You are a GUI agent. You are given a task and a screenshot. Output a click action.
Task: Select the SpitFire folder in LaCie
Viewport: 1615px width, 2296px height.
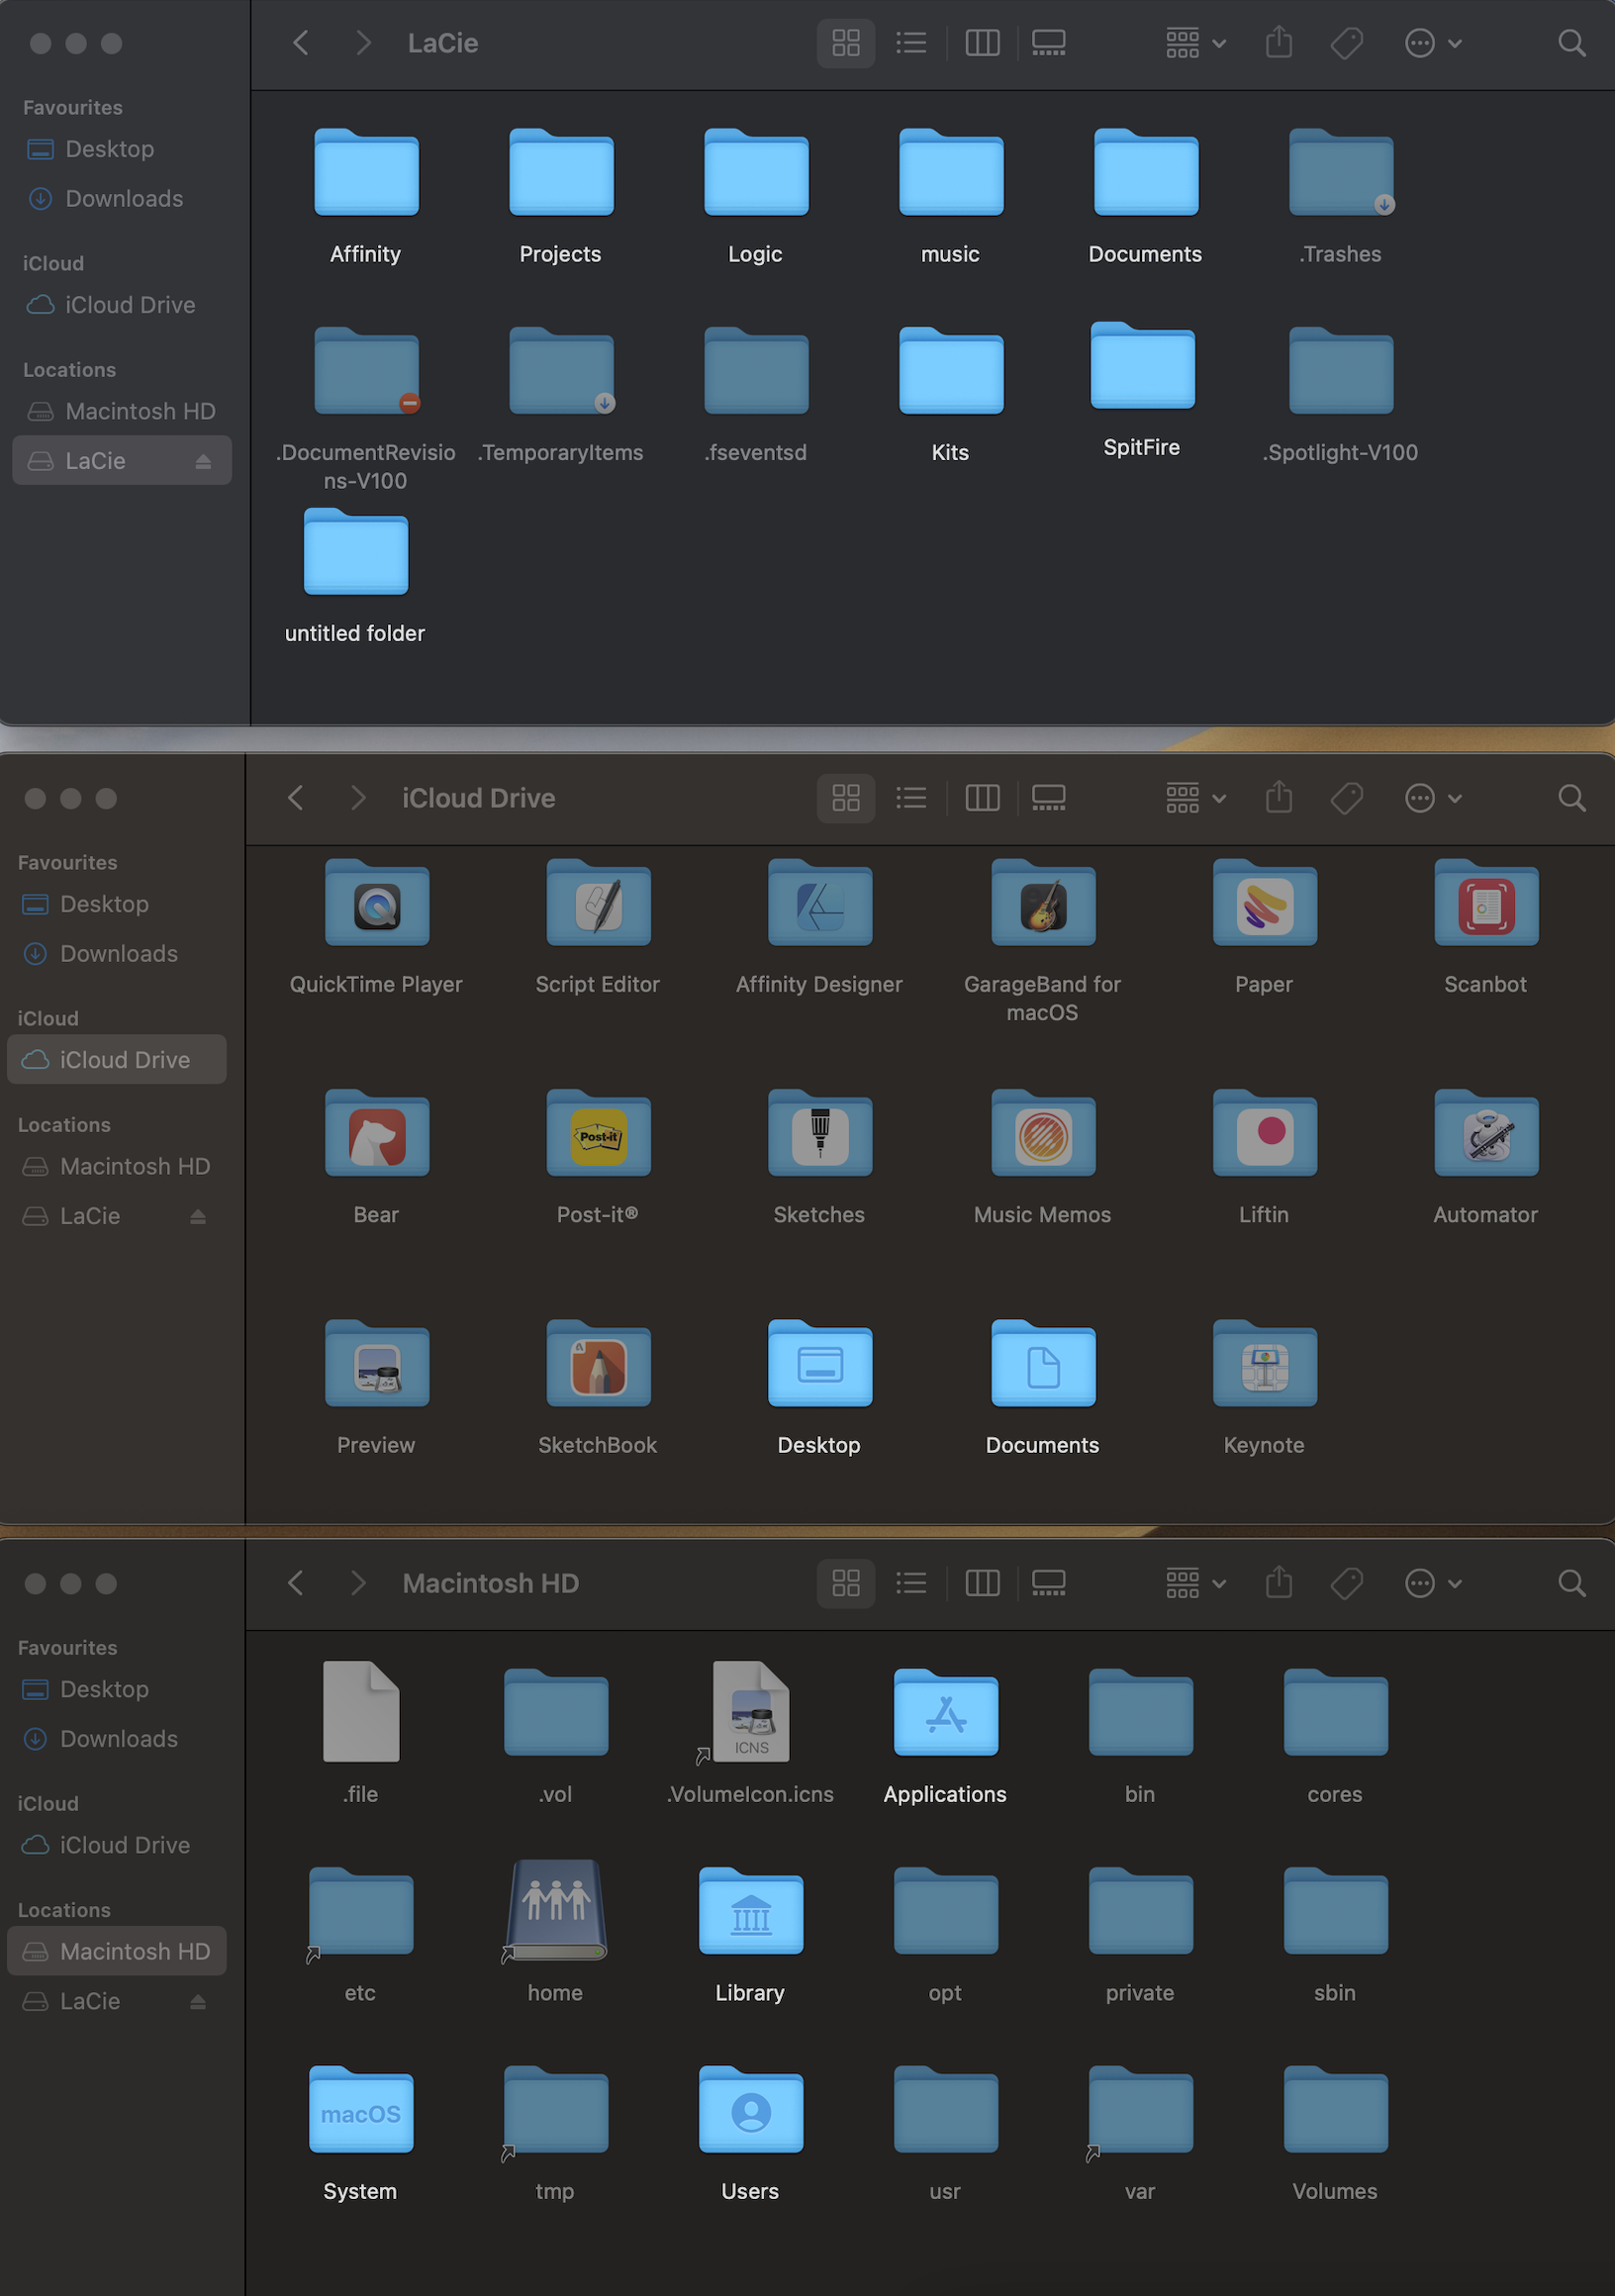1142,366
